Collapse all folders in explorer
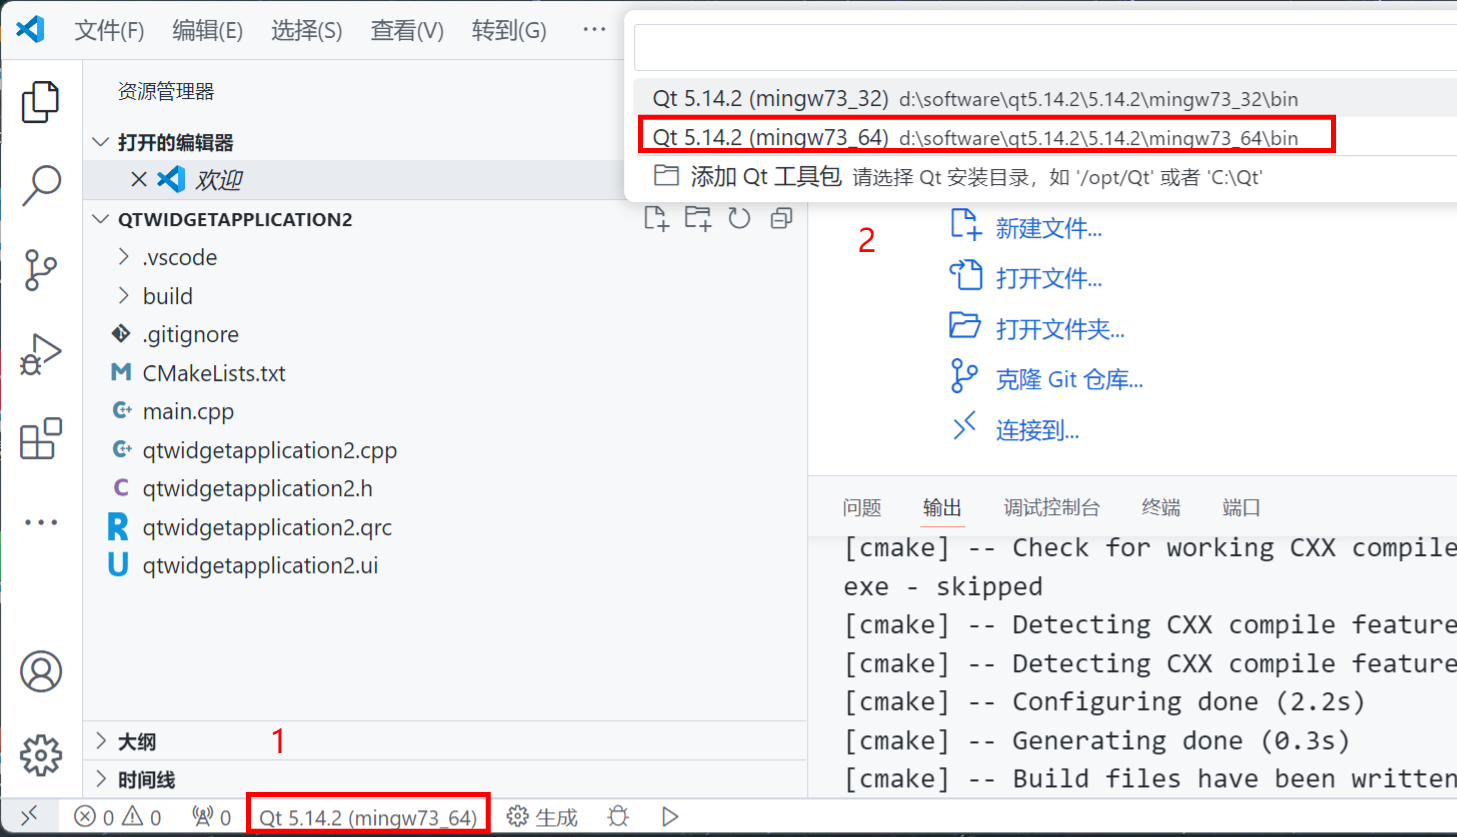Viewport: 1457px width, 837px height. [x=781, y=218]
